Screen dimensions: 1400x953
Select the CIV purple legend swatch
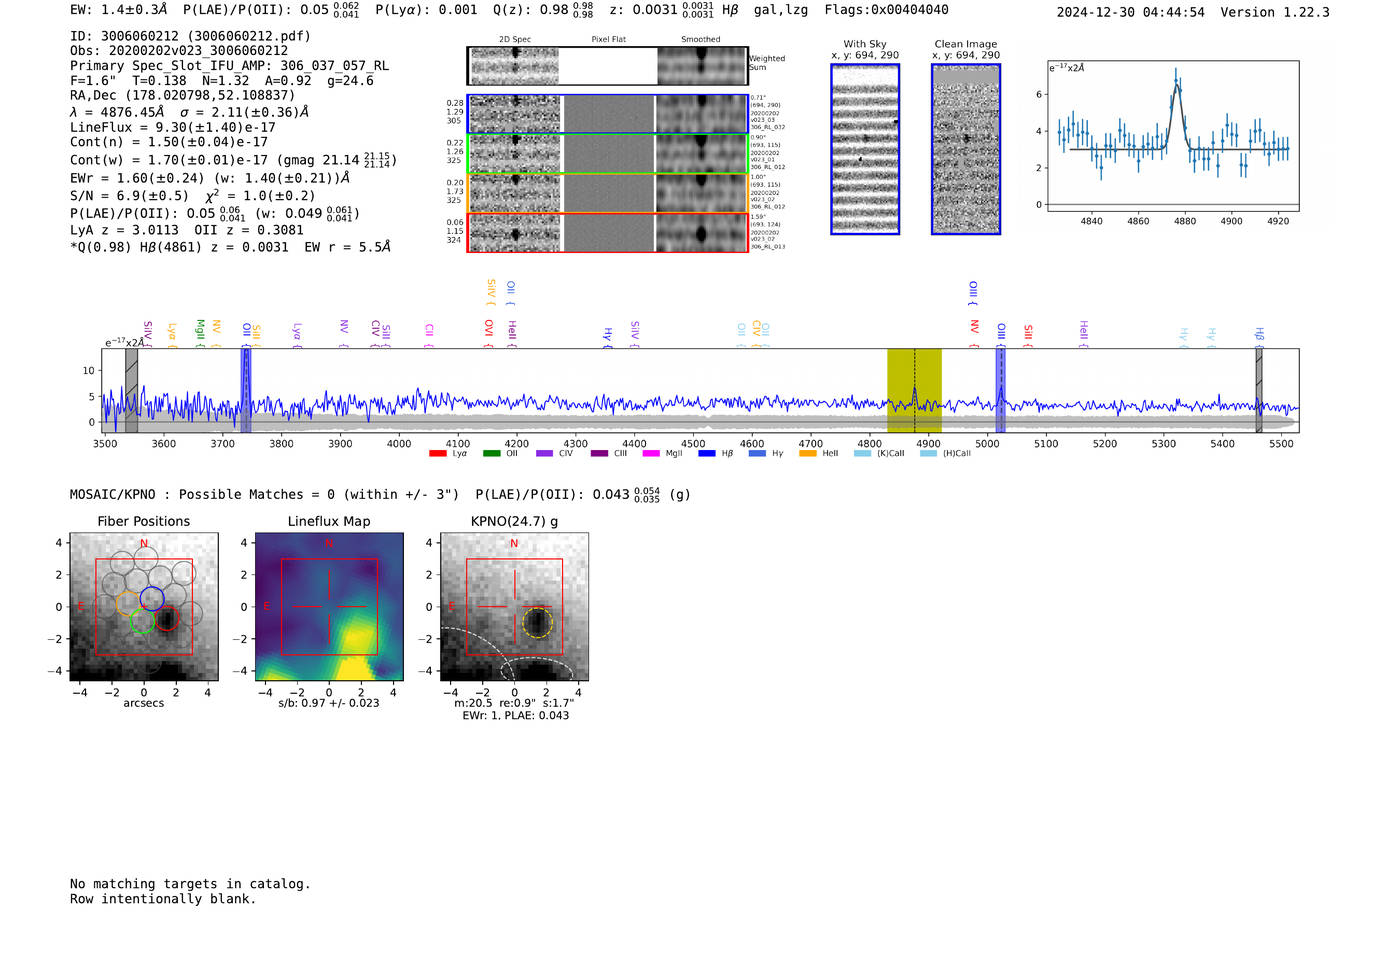pyautogui.click(x=544, y=454)
